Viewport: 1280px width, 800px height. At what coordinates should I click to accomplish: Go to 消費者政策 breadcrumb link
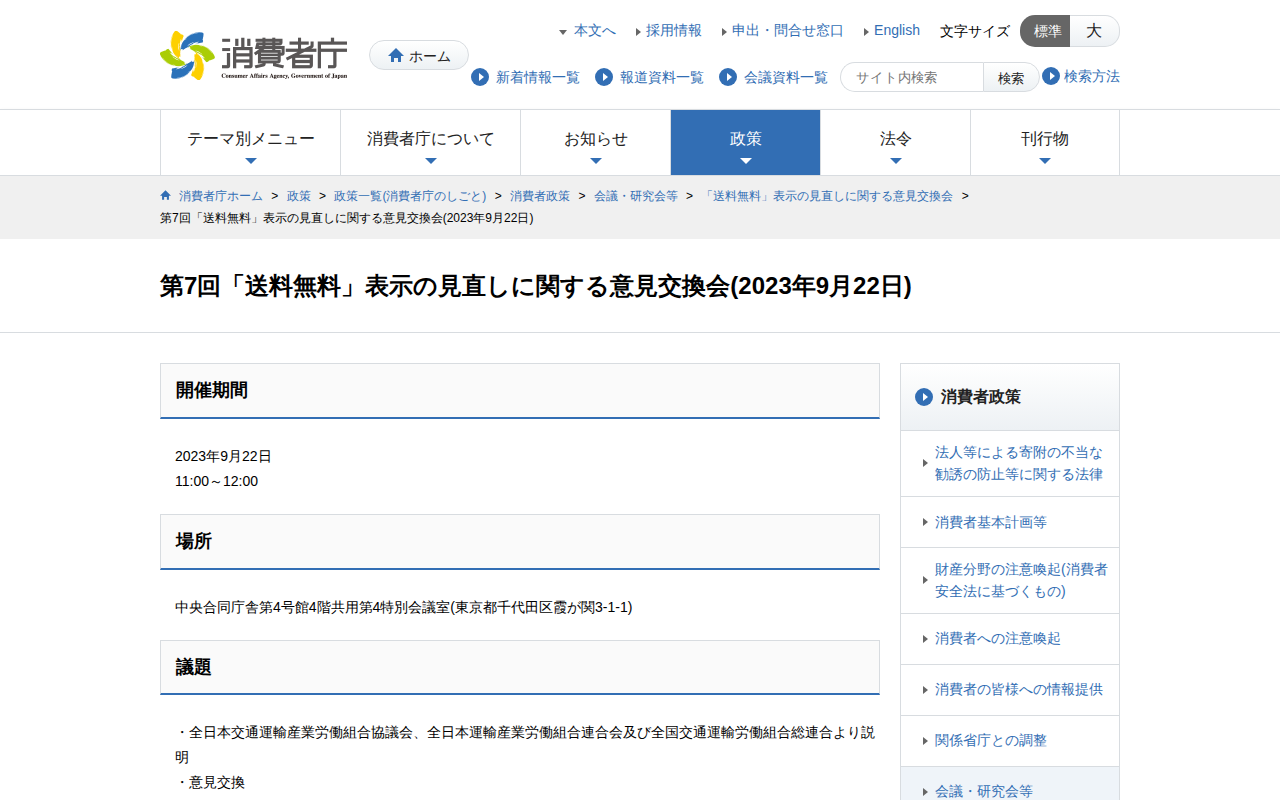click(x=540, y=196)
